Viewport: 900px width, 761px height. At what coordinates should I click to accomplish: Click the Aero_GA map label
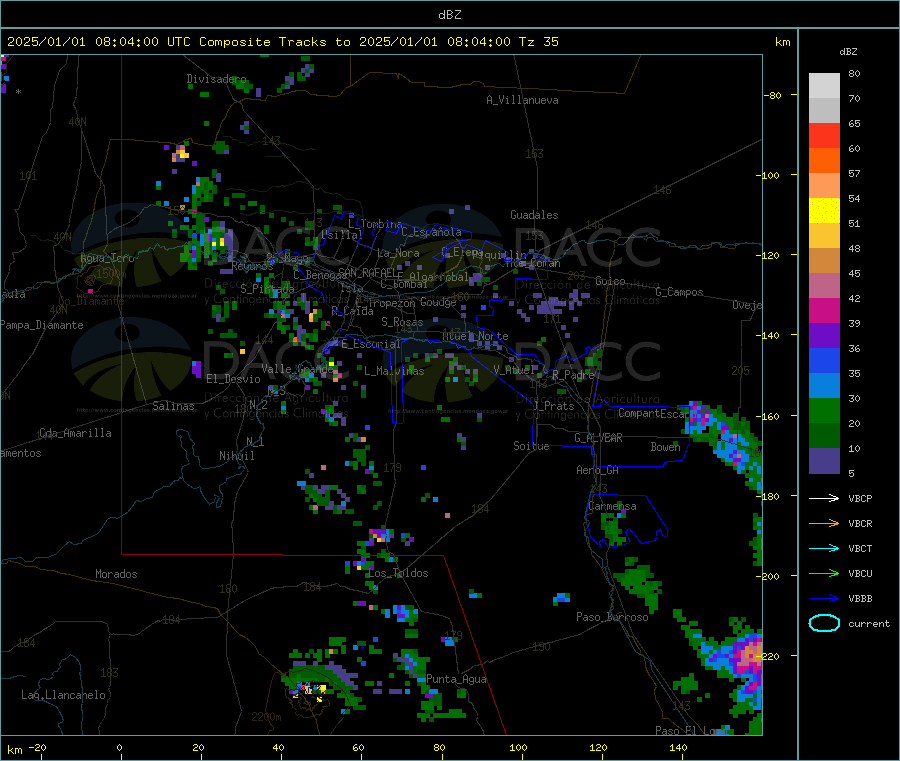597,470
